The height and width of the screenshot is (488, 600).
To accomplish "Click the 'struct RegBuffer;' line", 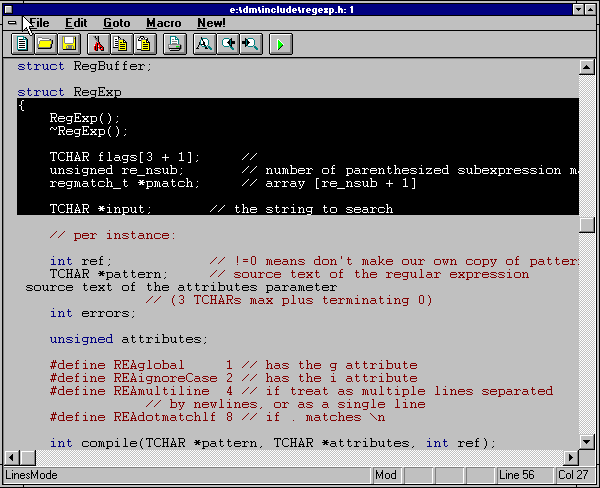I will [x=85, y=66].
